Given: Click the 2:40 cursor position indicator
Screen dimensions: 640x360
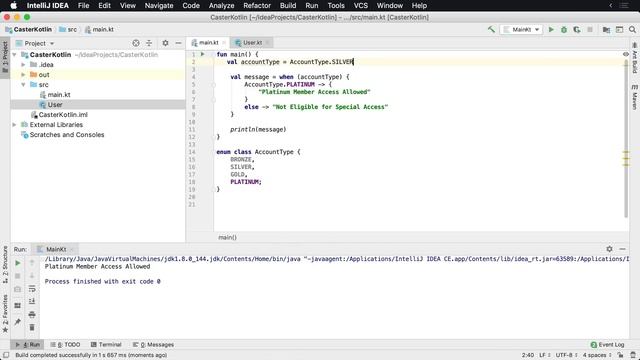Looking at the screenshot, I should [x=528, y=355].
